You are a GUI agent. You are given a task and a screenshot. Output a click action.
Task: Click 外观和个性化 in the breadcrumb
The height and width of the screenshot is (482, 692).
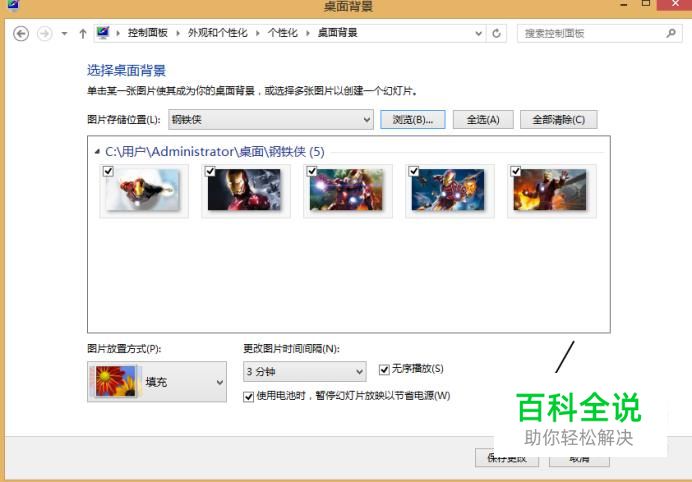pos(218,33)
